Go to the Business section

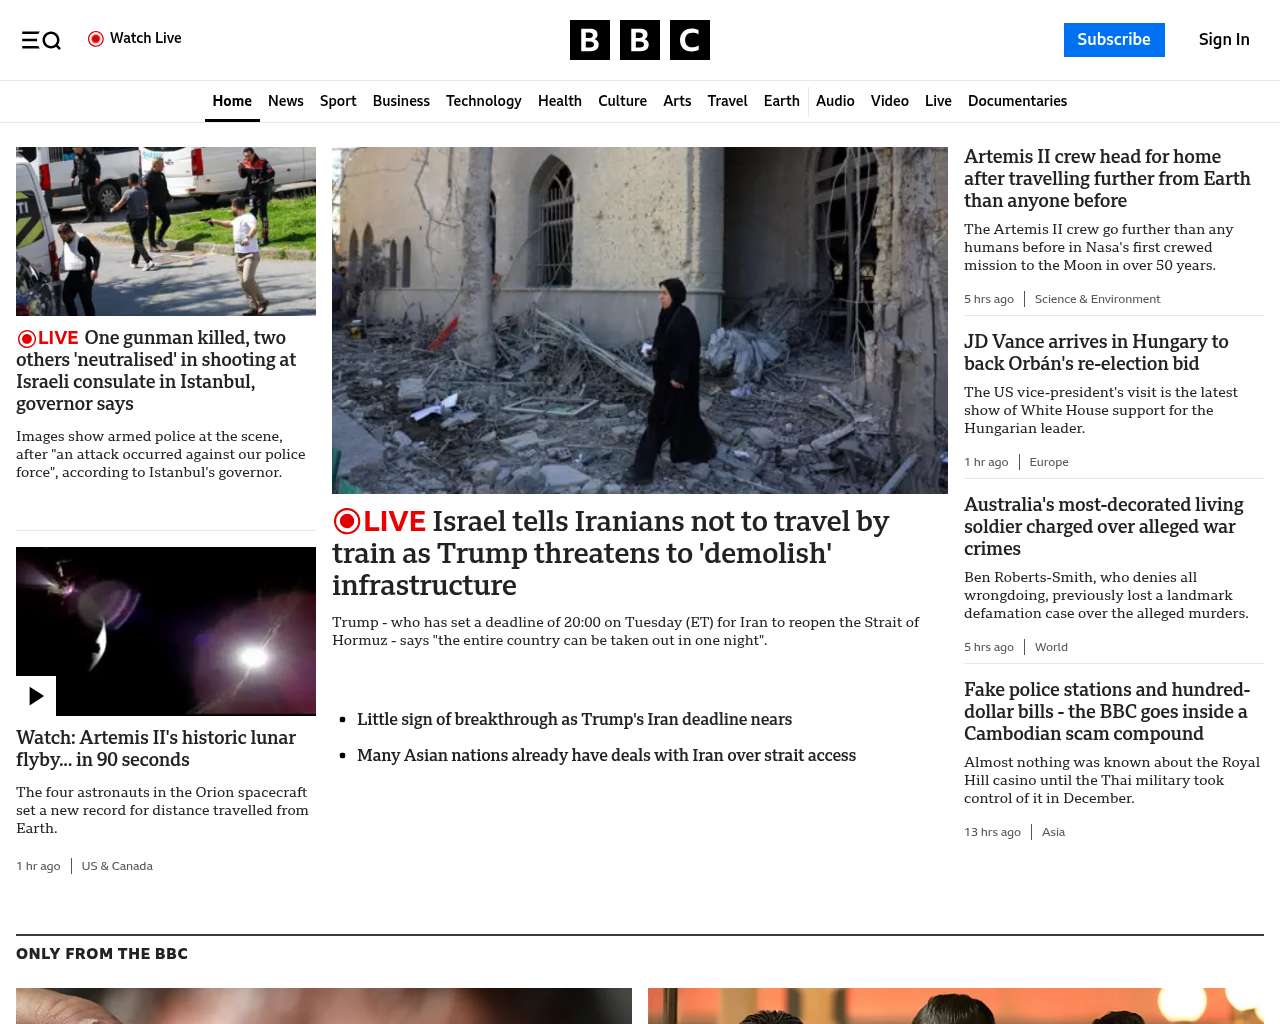pos(401,101)
